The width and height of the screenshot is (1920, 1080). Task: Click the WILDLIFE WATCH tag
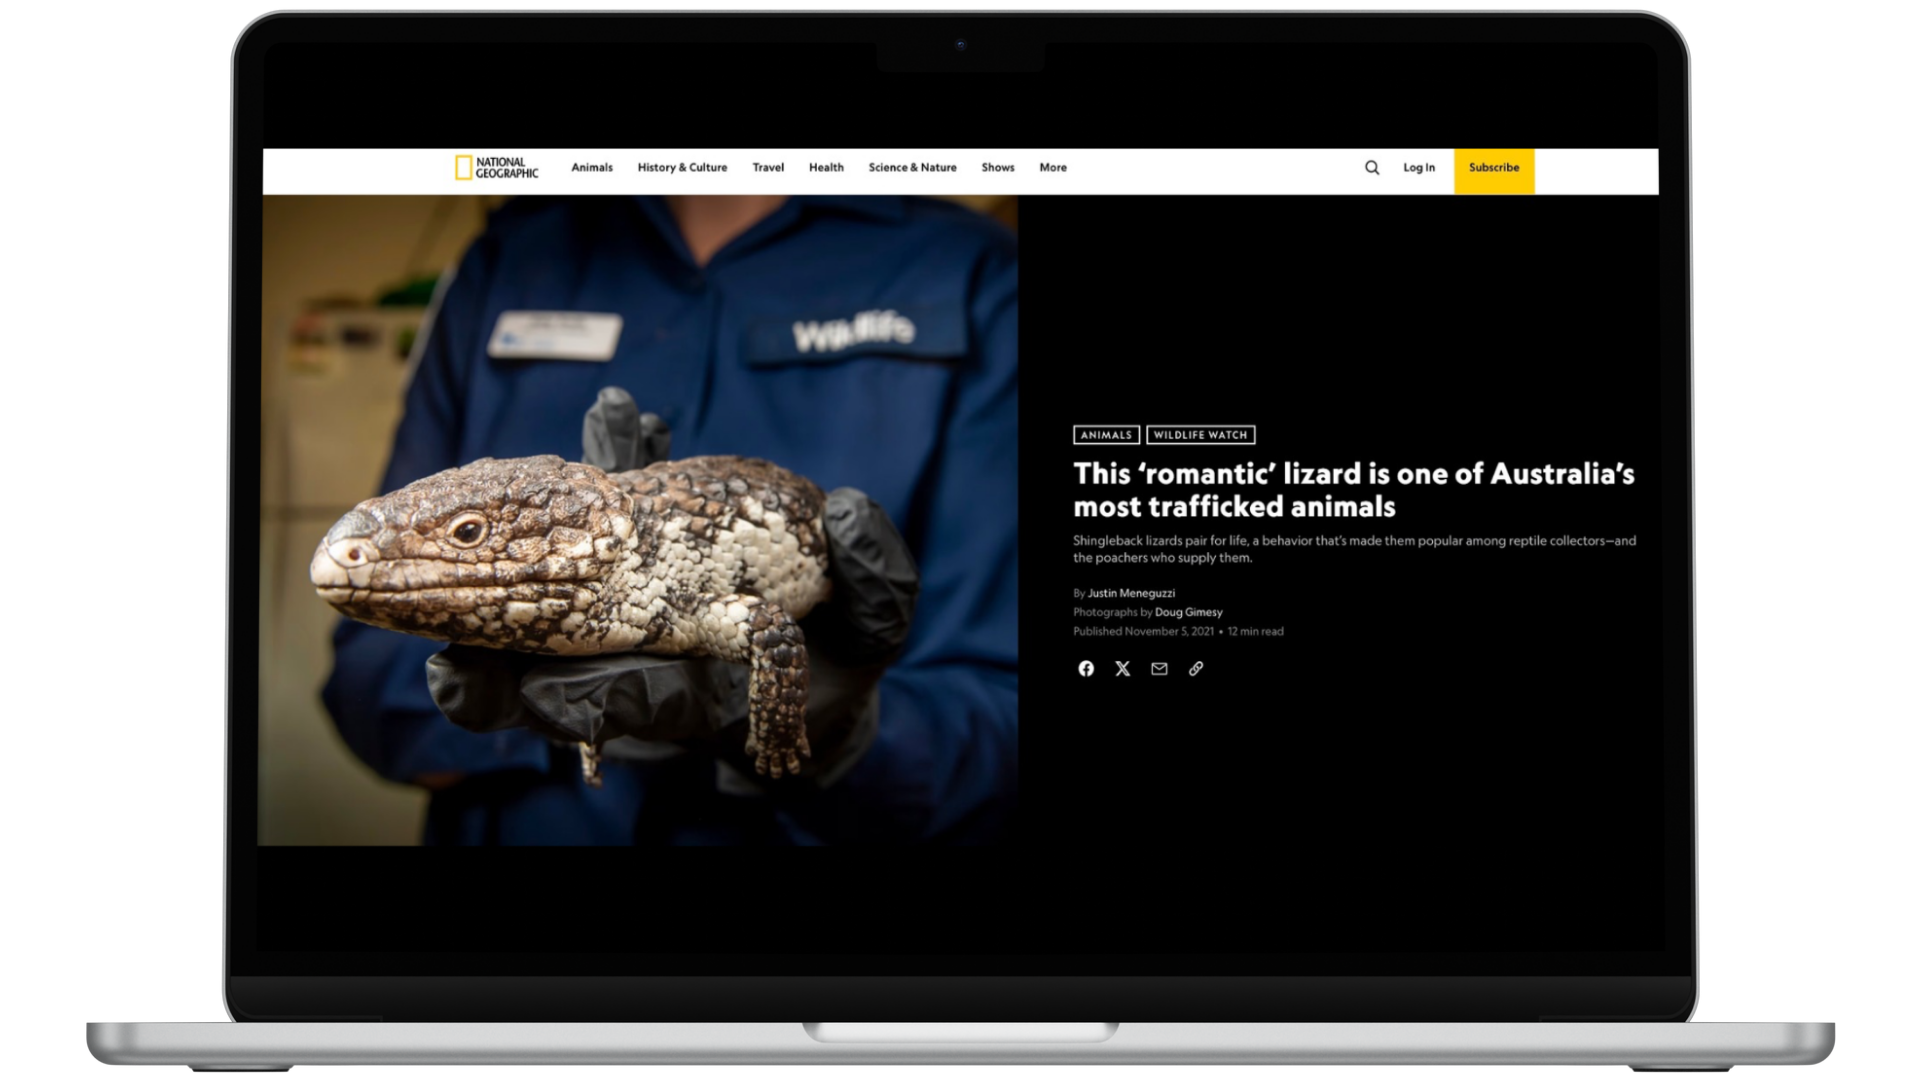pyautogui.click(x=1200, y=435)
